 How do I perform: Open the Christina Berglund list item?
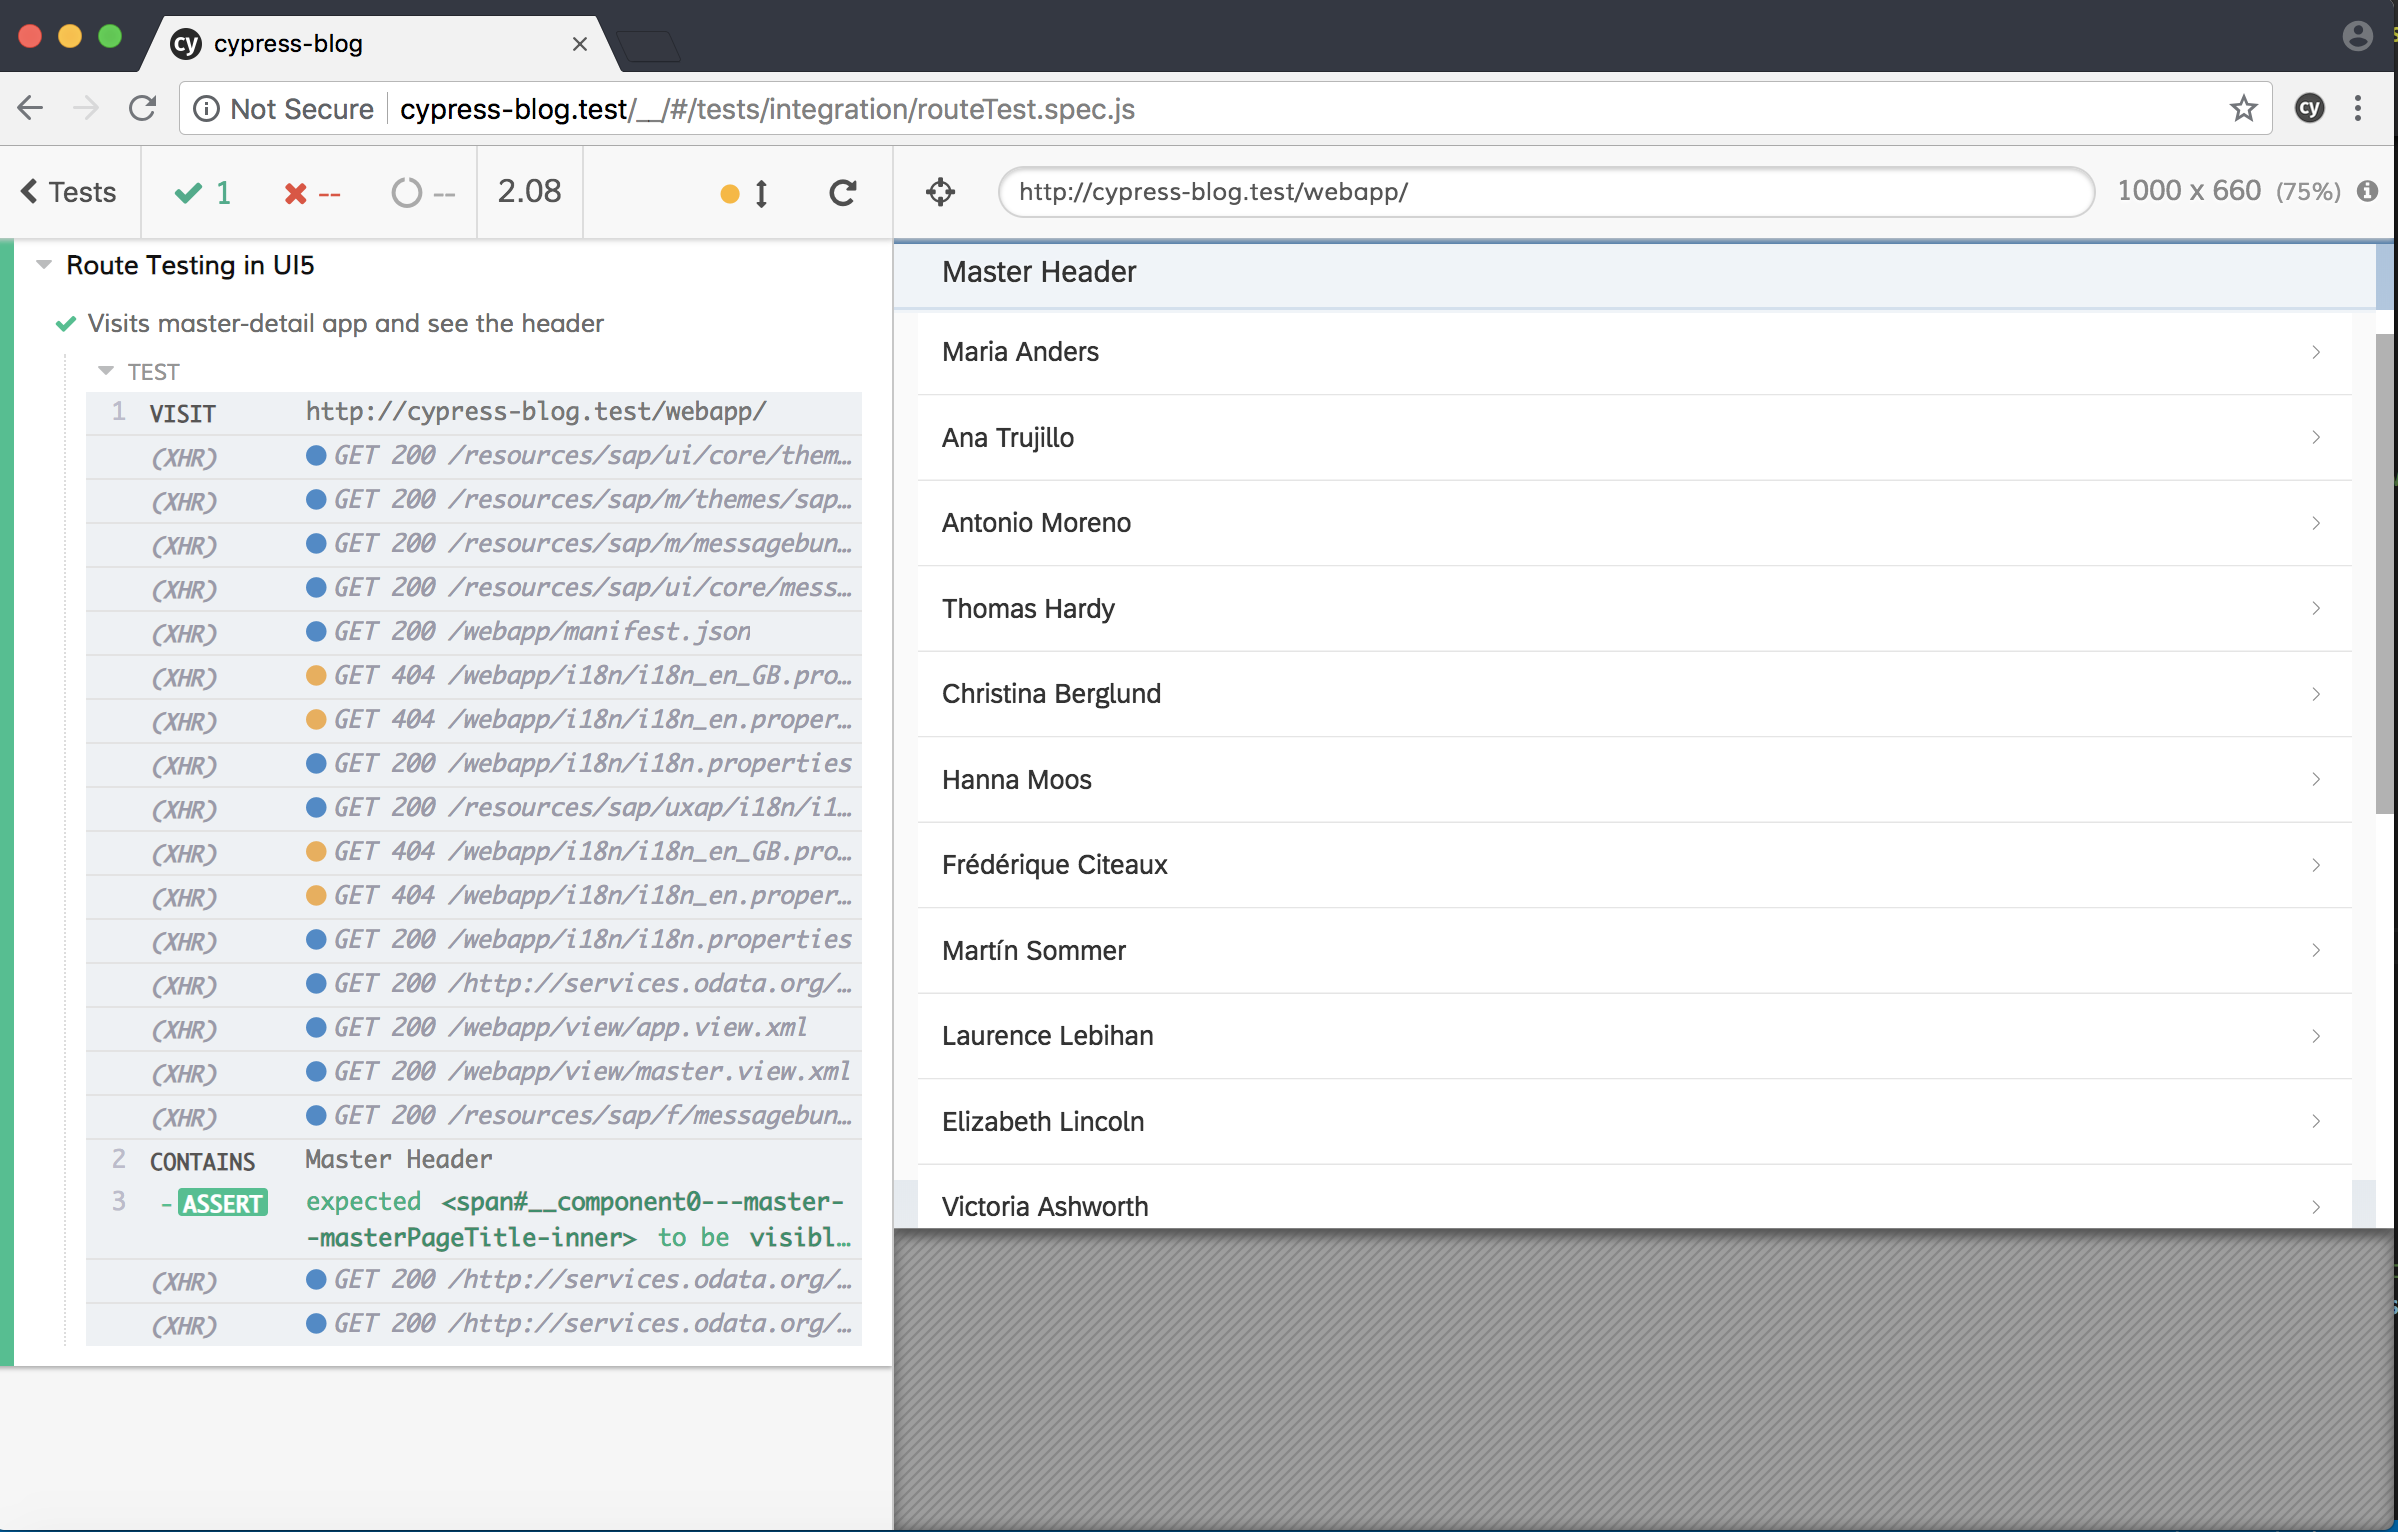point(1634,694)
